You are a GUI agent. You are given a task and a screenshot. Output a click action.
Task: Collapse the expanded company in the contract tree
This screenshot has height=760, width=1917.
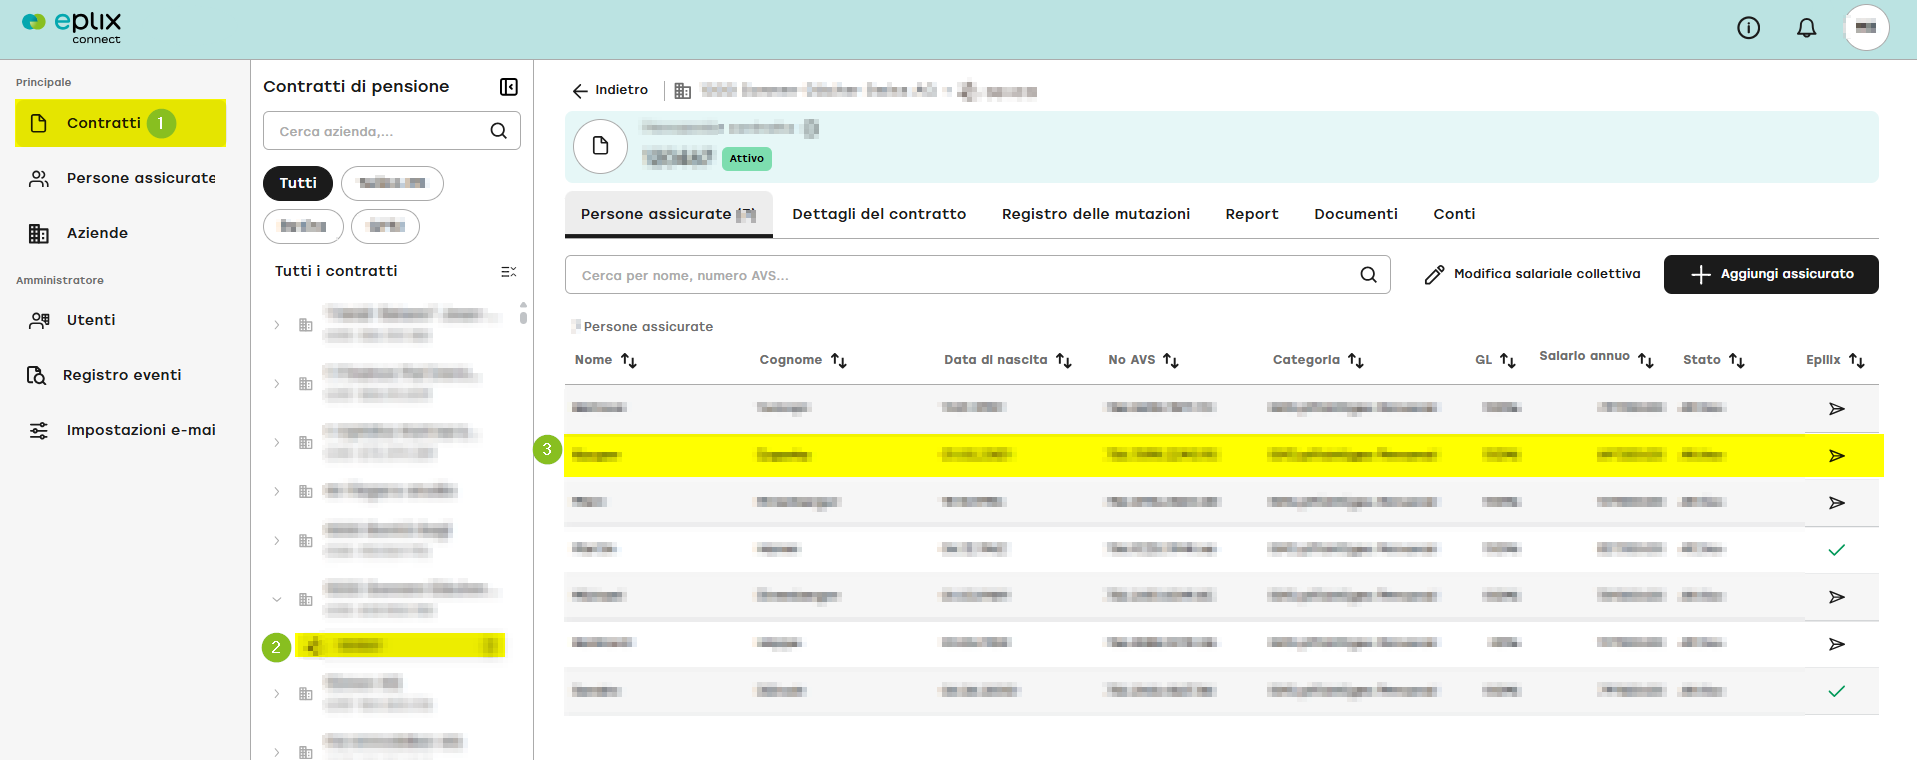coord(277,599)
